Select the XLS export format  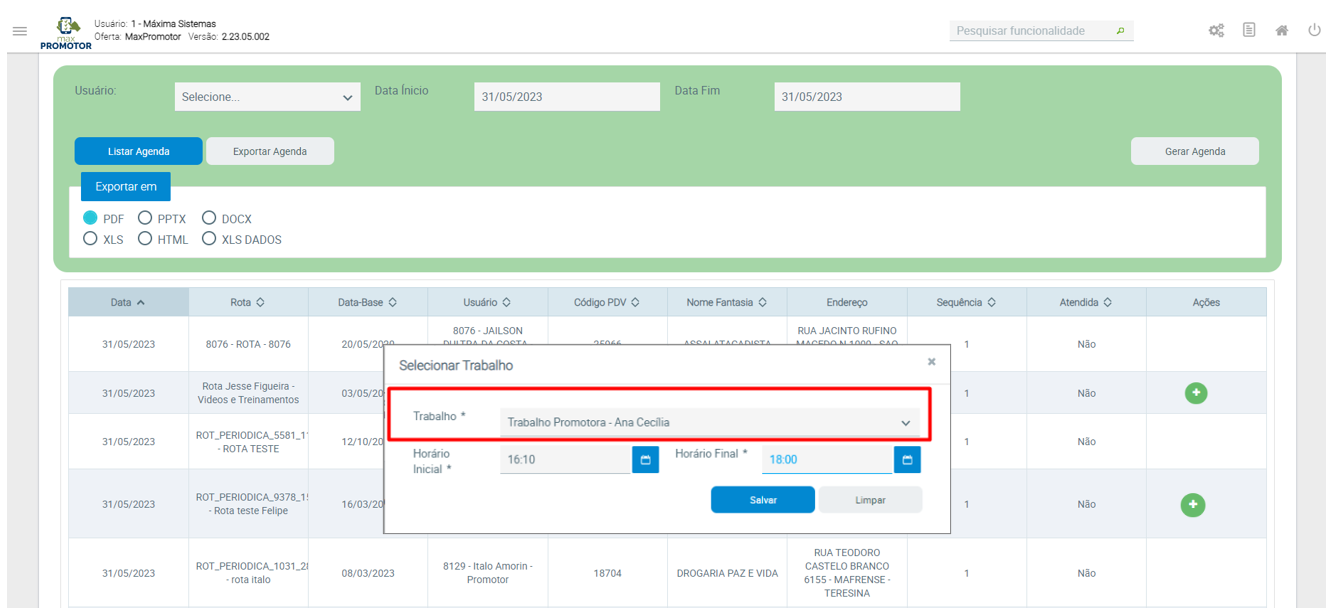[x=91, y=239]
